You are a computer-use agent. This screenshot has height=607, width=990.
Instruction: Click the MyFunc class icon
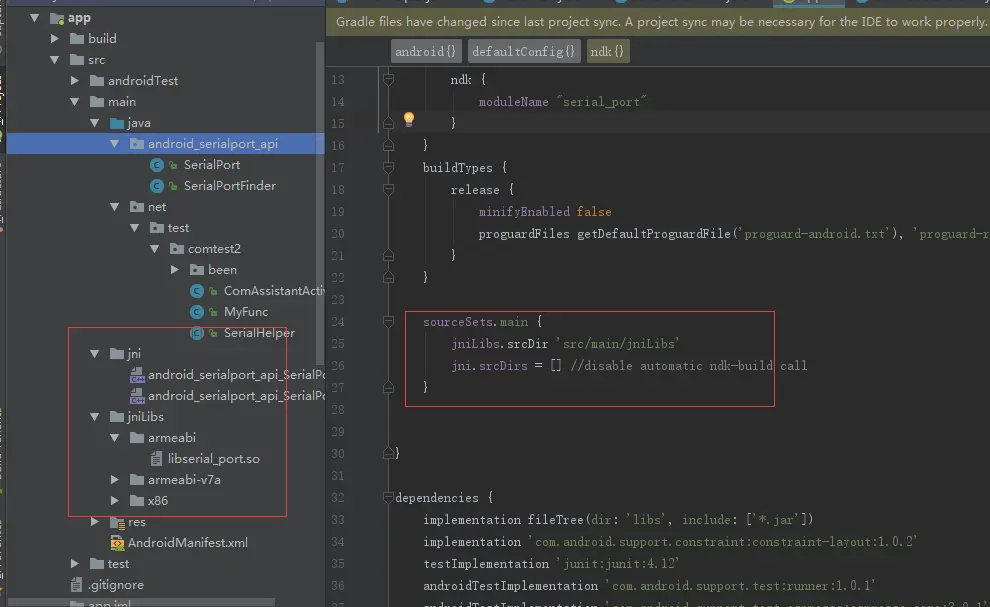pos(197,312)
